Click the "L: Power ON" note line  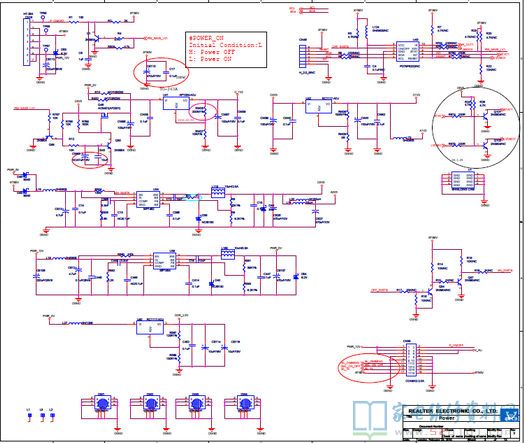click(x=210, y=59)
